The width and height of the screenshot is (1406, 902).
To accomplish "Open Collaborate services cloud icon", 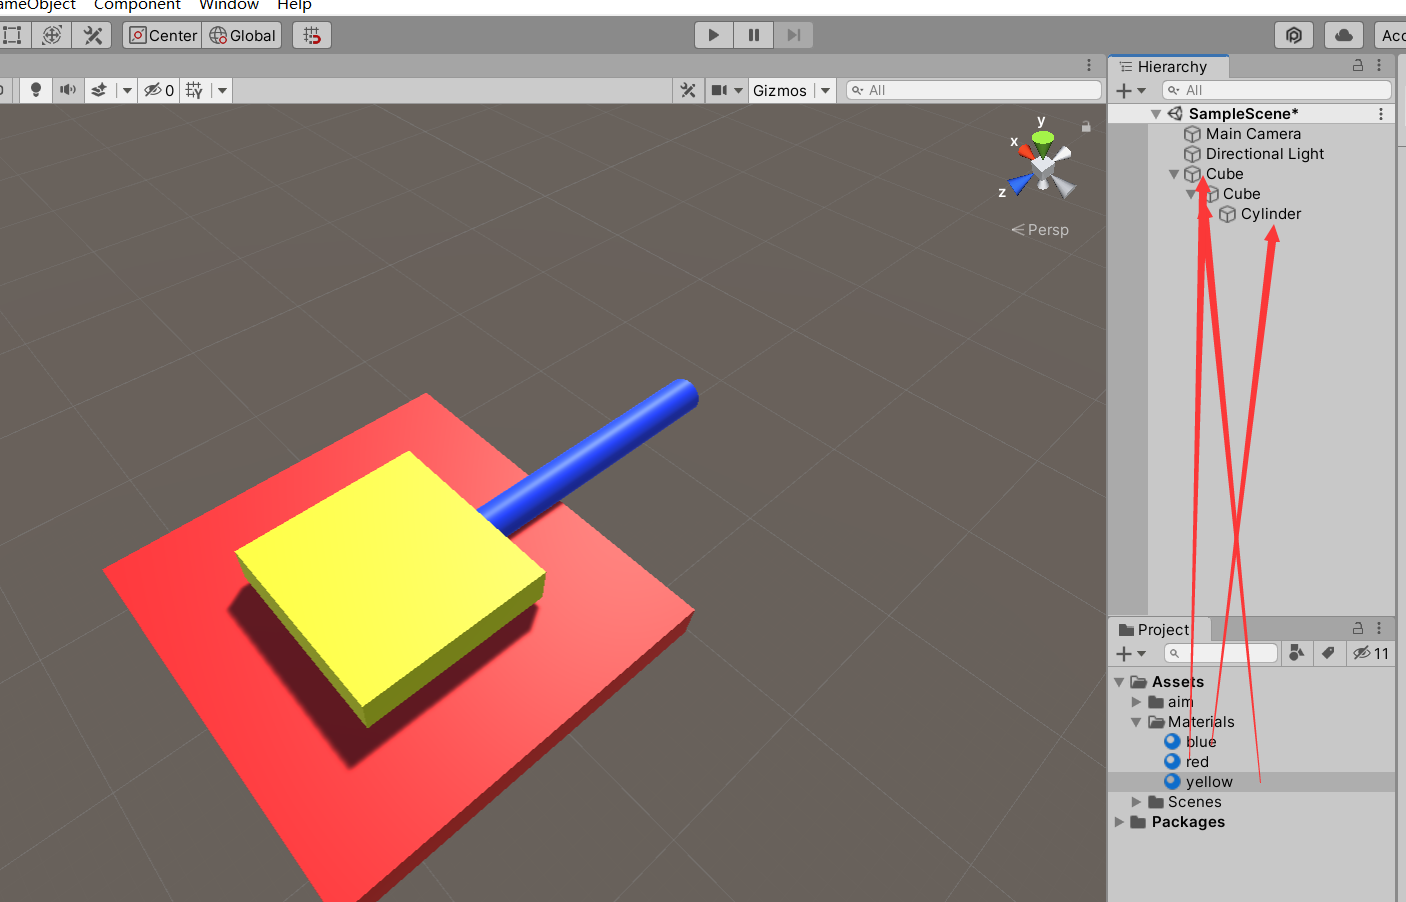I will tap(1343, 35).
